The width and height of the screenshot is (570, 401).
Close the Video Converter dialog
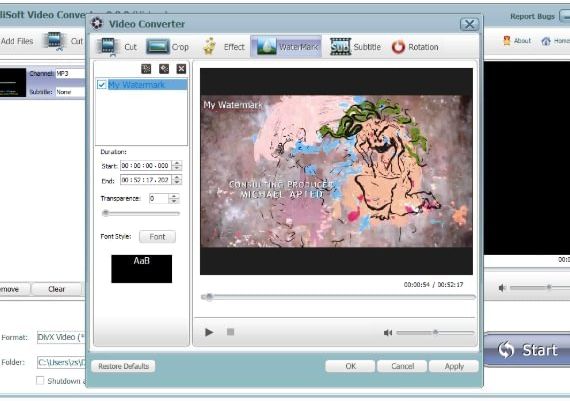point(469,24)
